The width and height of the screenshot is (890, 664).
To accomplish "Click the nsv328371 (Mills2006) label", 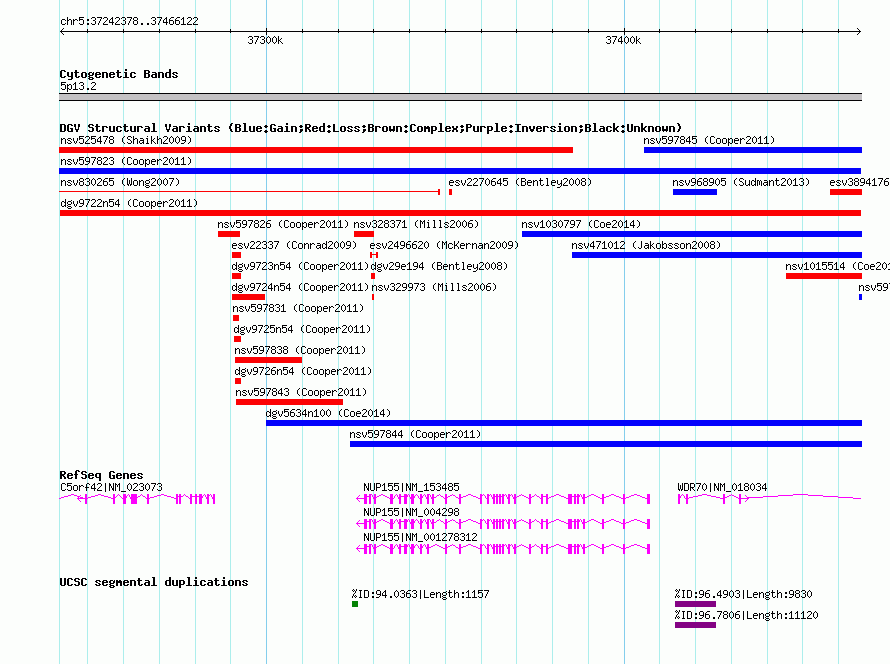I will coord(416,224).
